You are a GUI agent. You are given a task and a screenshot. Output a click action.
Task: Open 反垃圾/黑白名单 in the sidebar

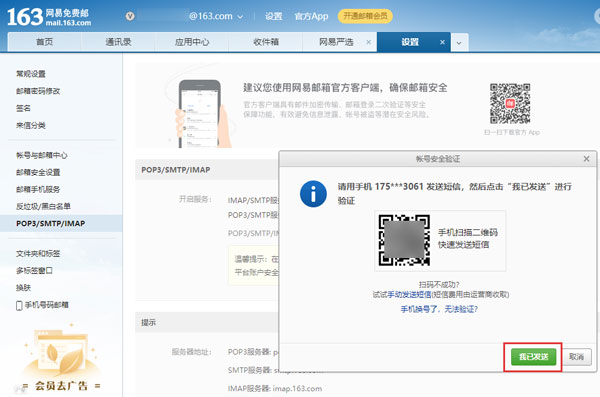click(x=43, y=206)
